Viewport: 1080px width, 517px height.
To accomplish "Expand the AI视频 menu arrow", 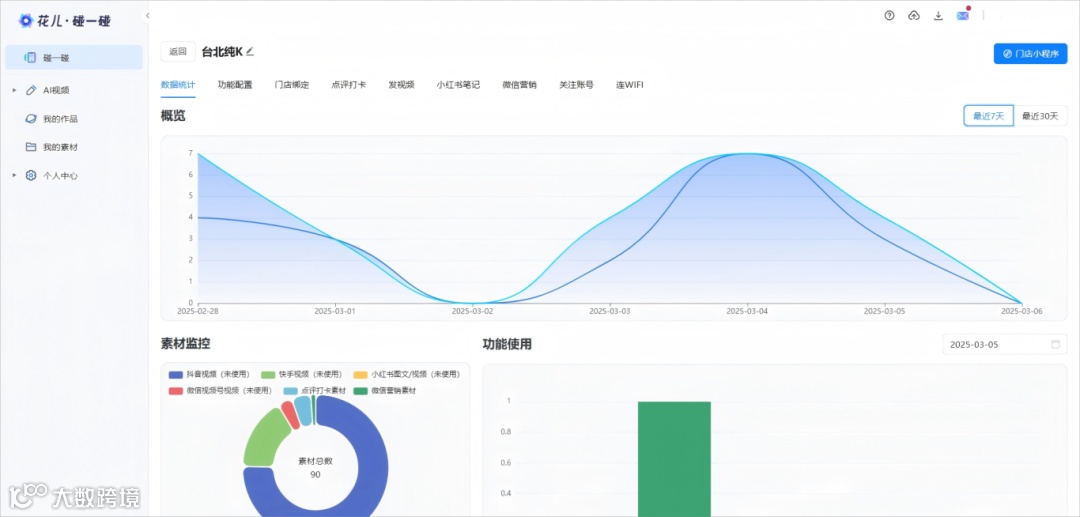I will pos(14,89).
